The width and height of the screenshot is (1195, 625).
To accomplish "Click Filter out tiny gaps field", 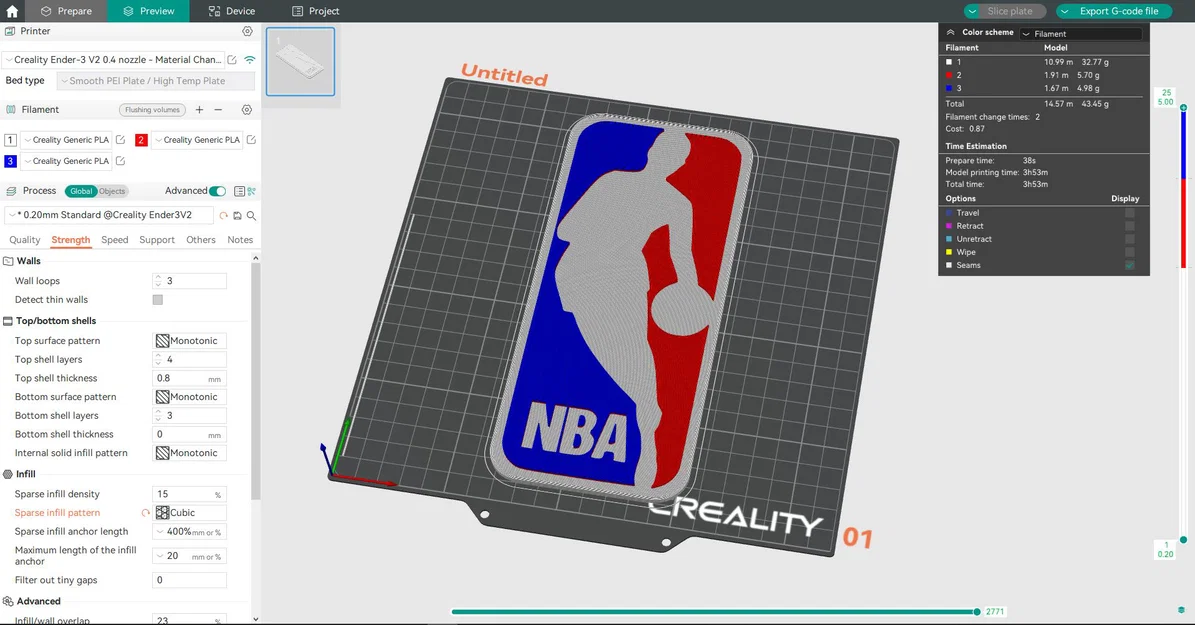I will [190, 580].
